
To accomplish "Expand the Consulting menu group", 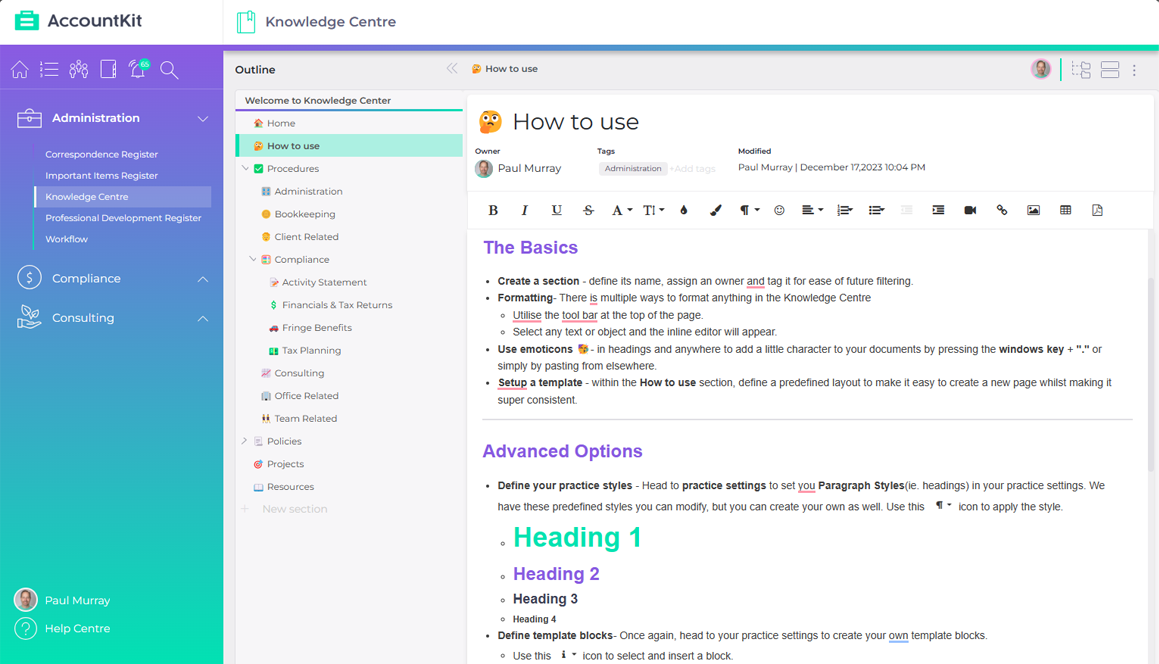I will [x=203, y=318].
